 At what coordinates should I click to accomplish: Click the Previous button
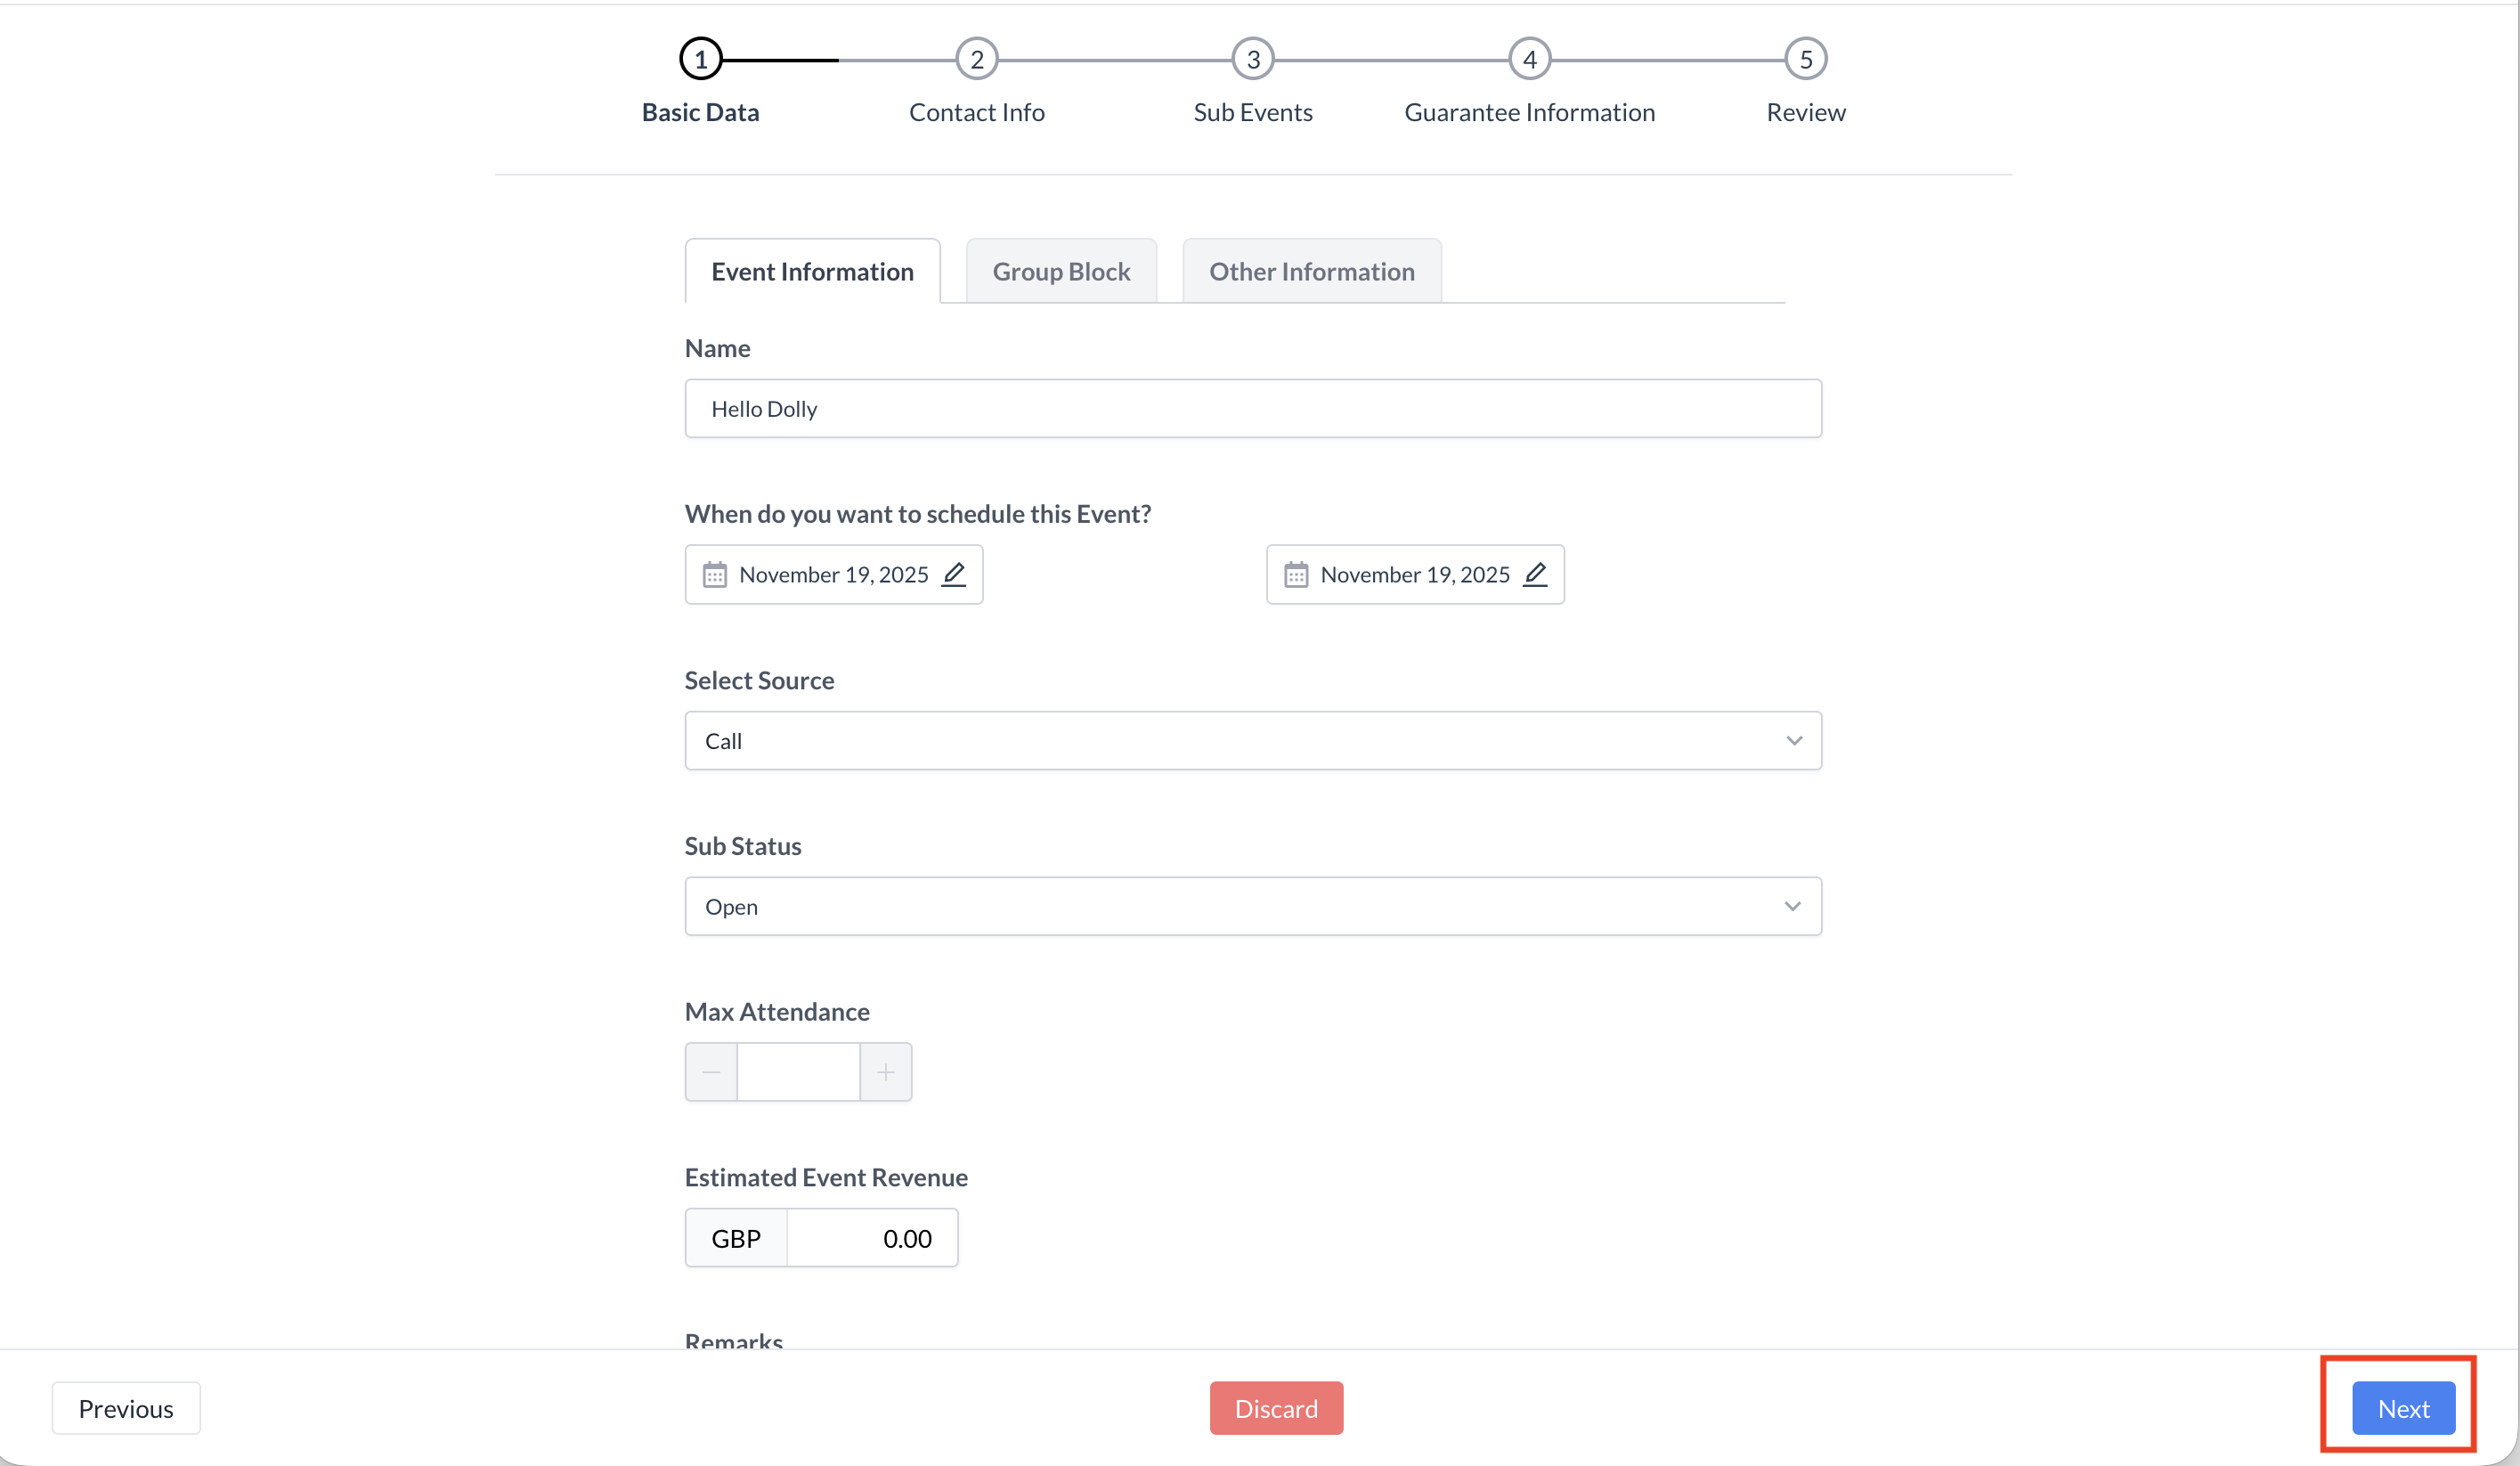[126, 1408]
